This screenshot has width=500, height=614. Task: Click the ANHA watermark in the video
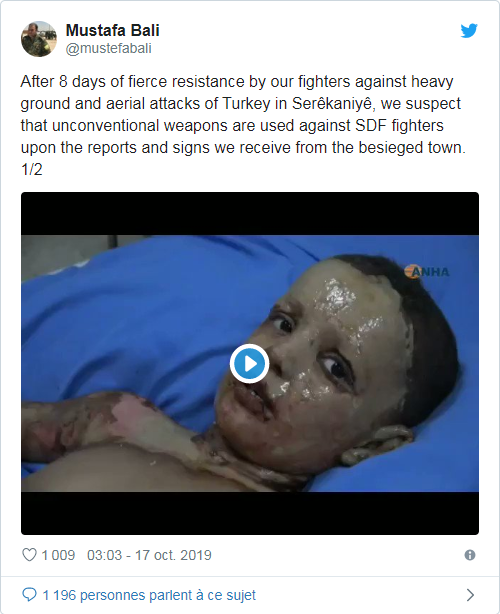pyautogui.click(x=427, y=271)
